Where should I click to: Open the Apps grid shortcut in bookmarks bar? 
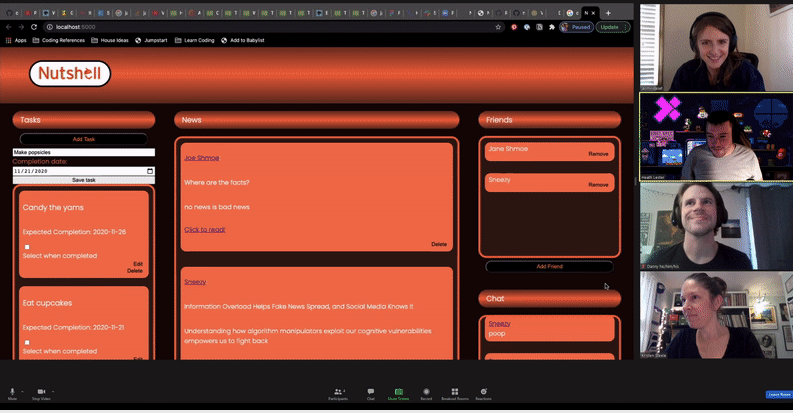pyautogui.click(x=16, y=40)
